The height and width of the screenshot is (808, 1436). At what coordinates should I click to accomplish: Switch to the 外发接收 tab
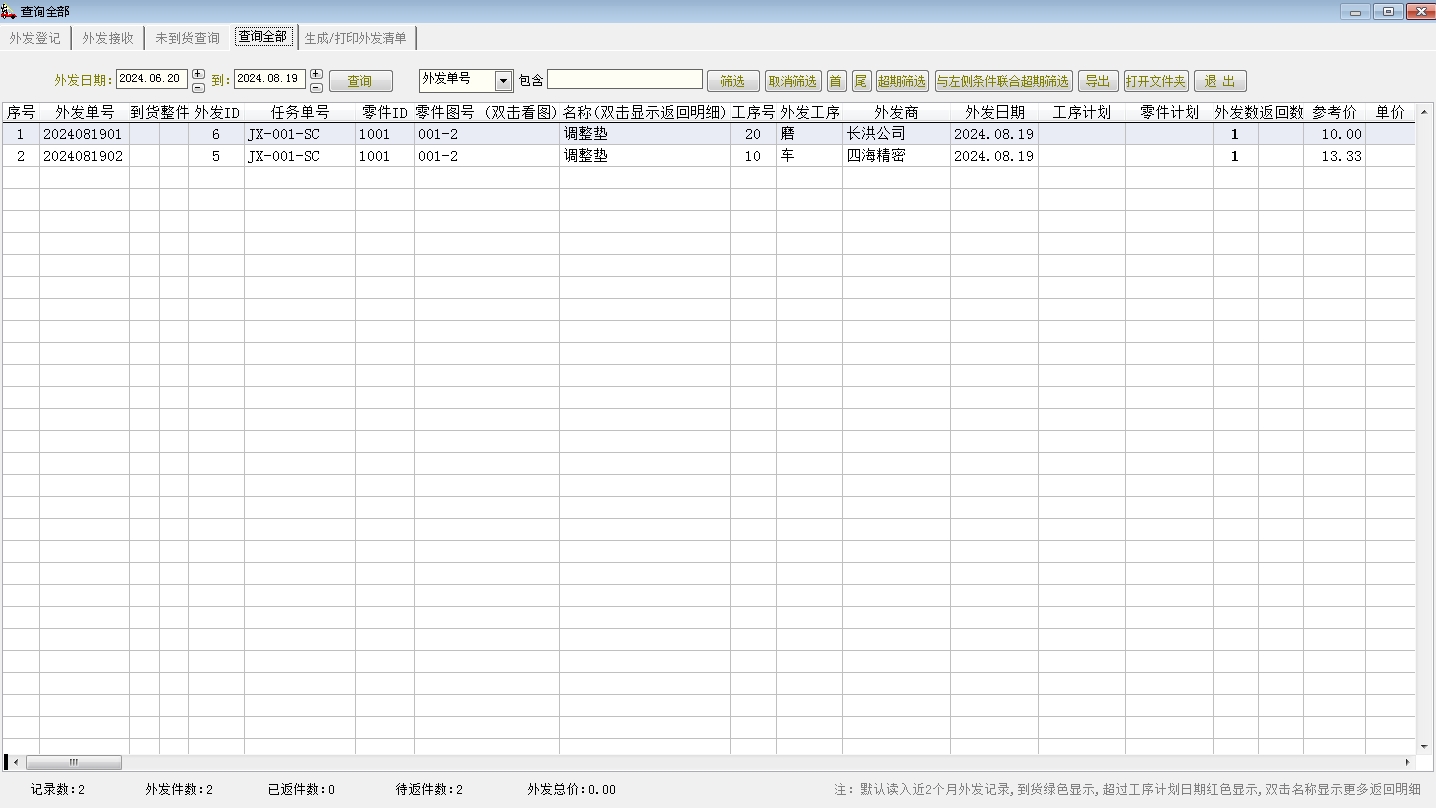(108, 38)
